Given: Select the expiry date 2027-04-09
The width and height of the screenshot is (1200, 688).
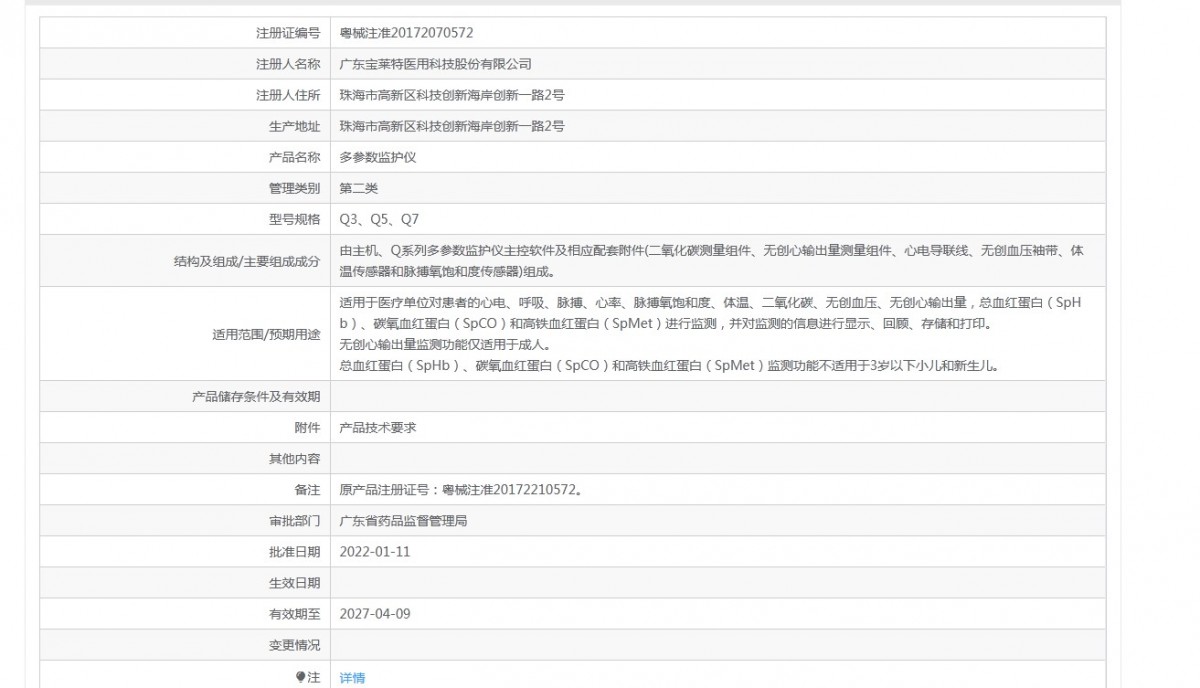Looking at the screenshot, I should [375, 613].
